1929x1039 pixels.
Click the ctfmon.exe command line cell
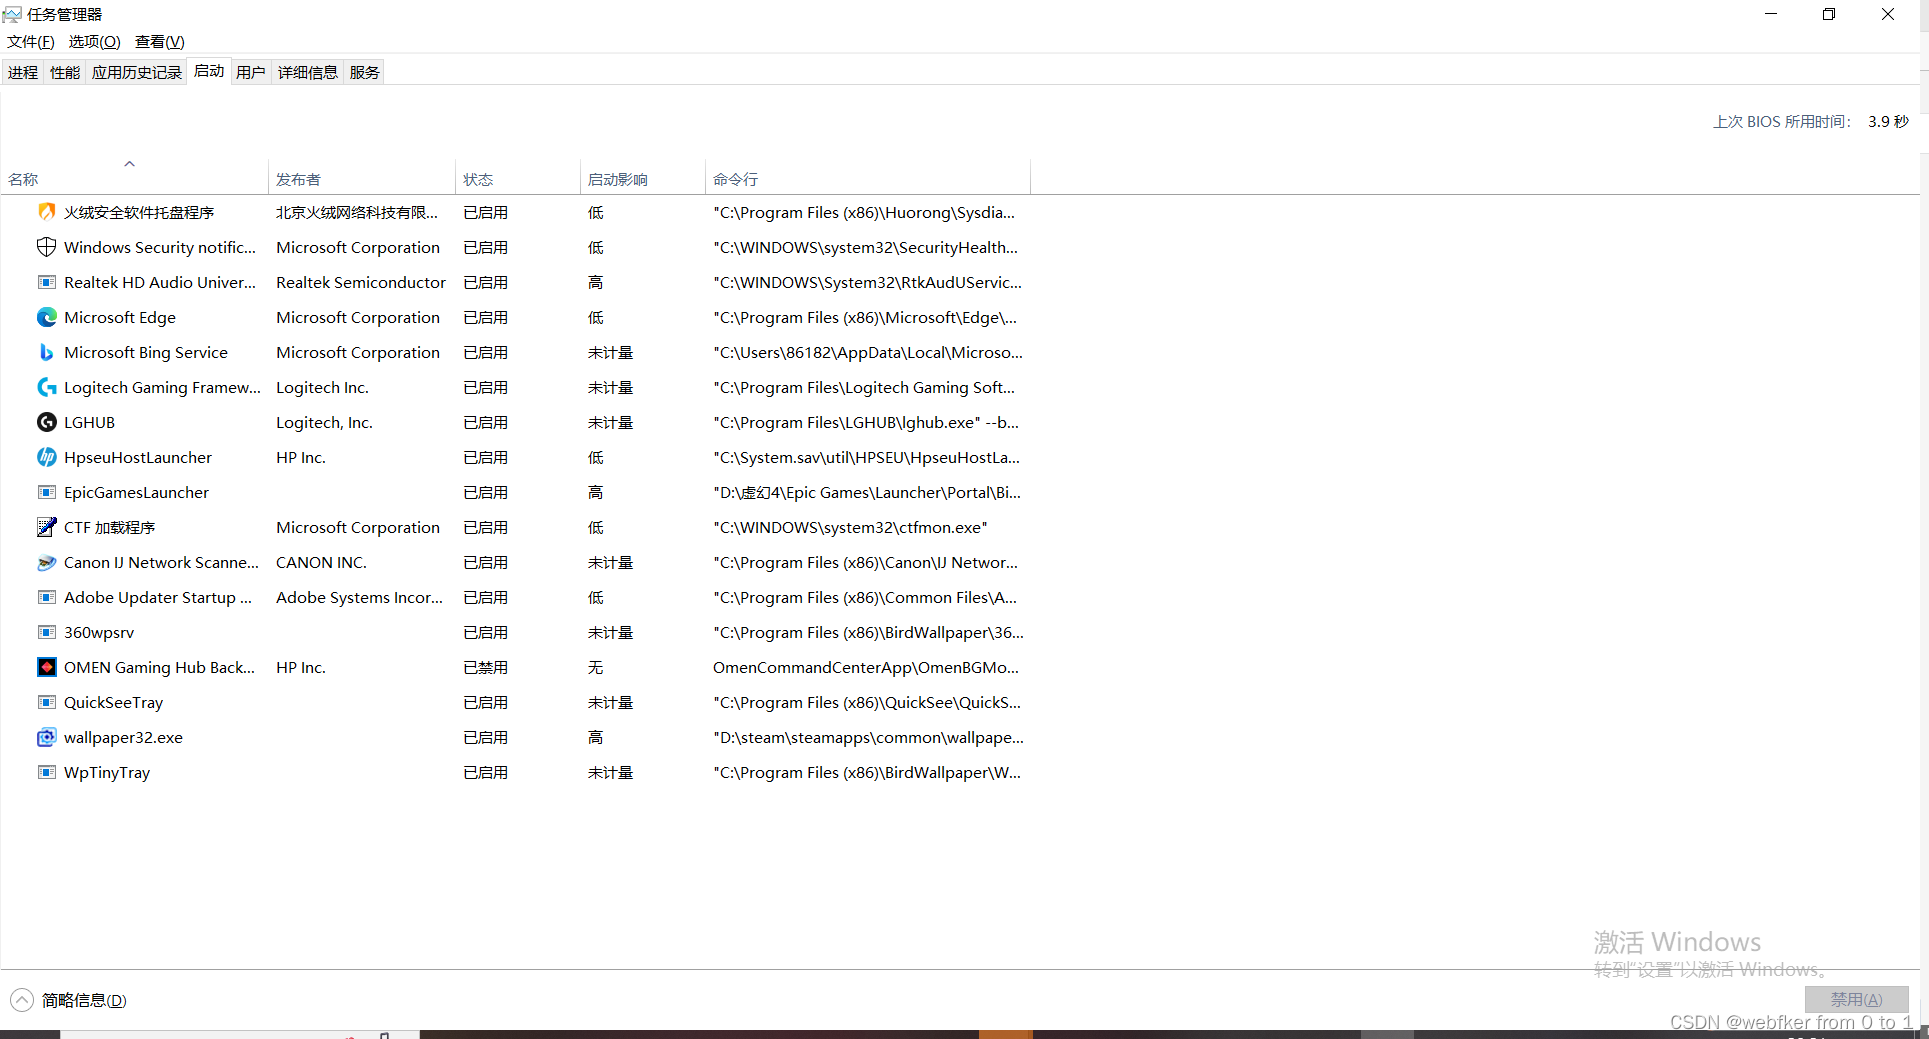(x=850, y=527)
